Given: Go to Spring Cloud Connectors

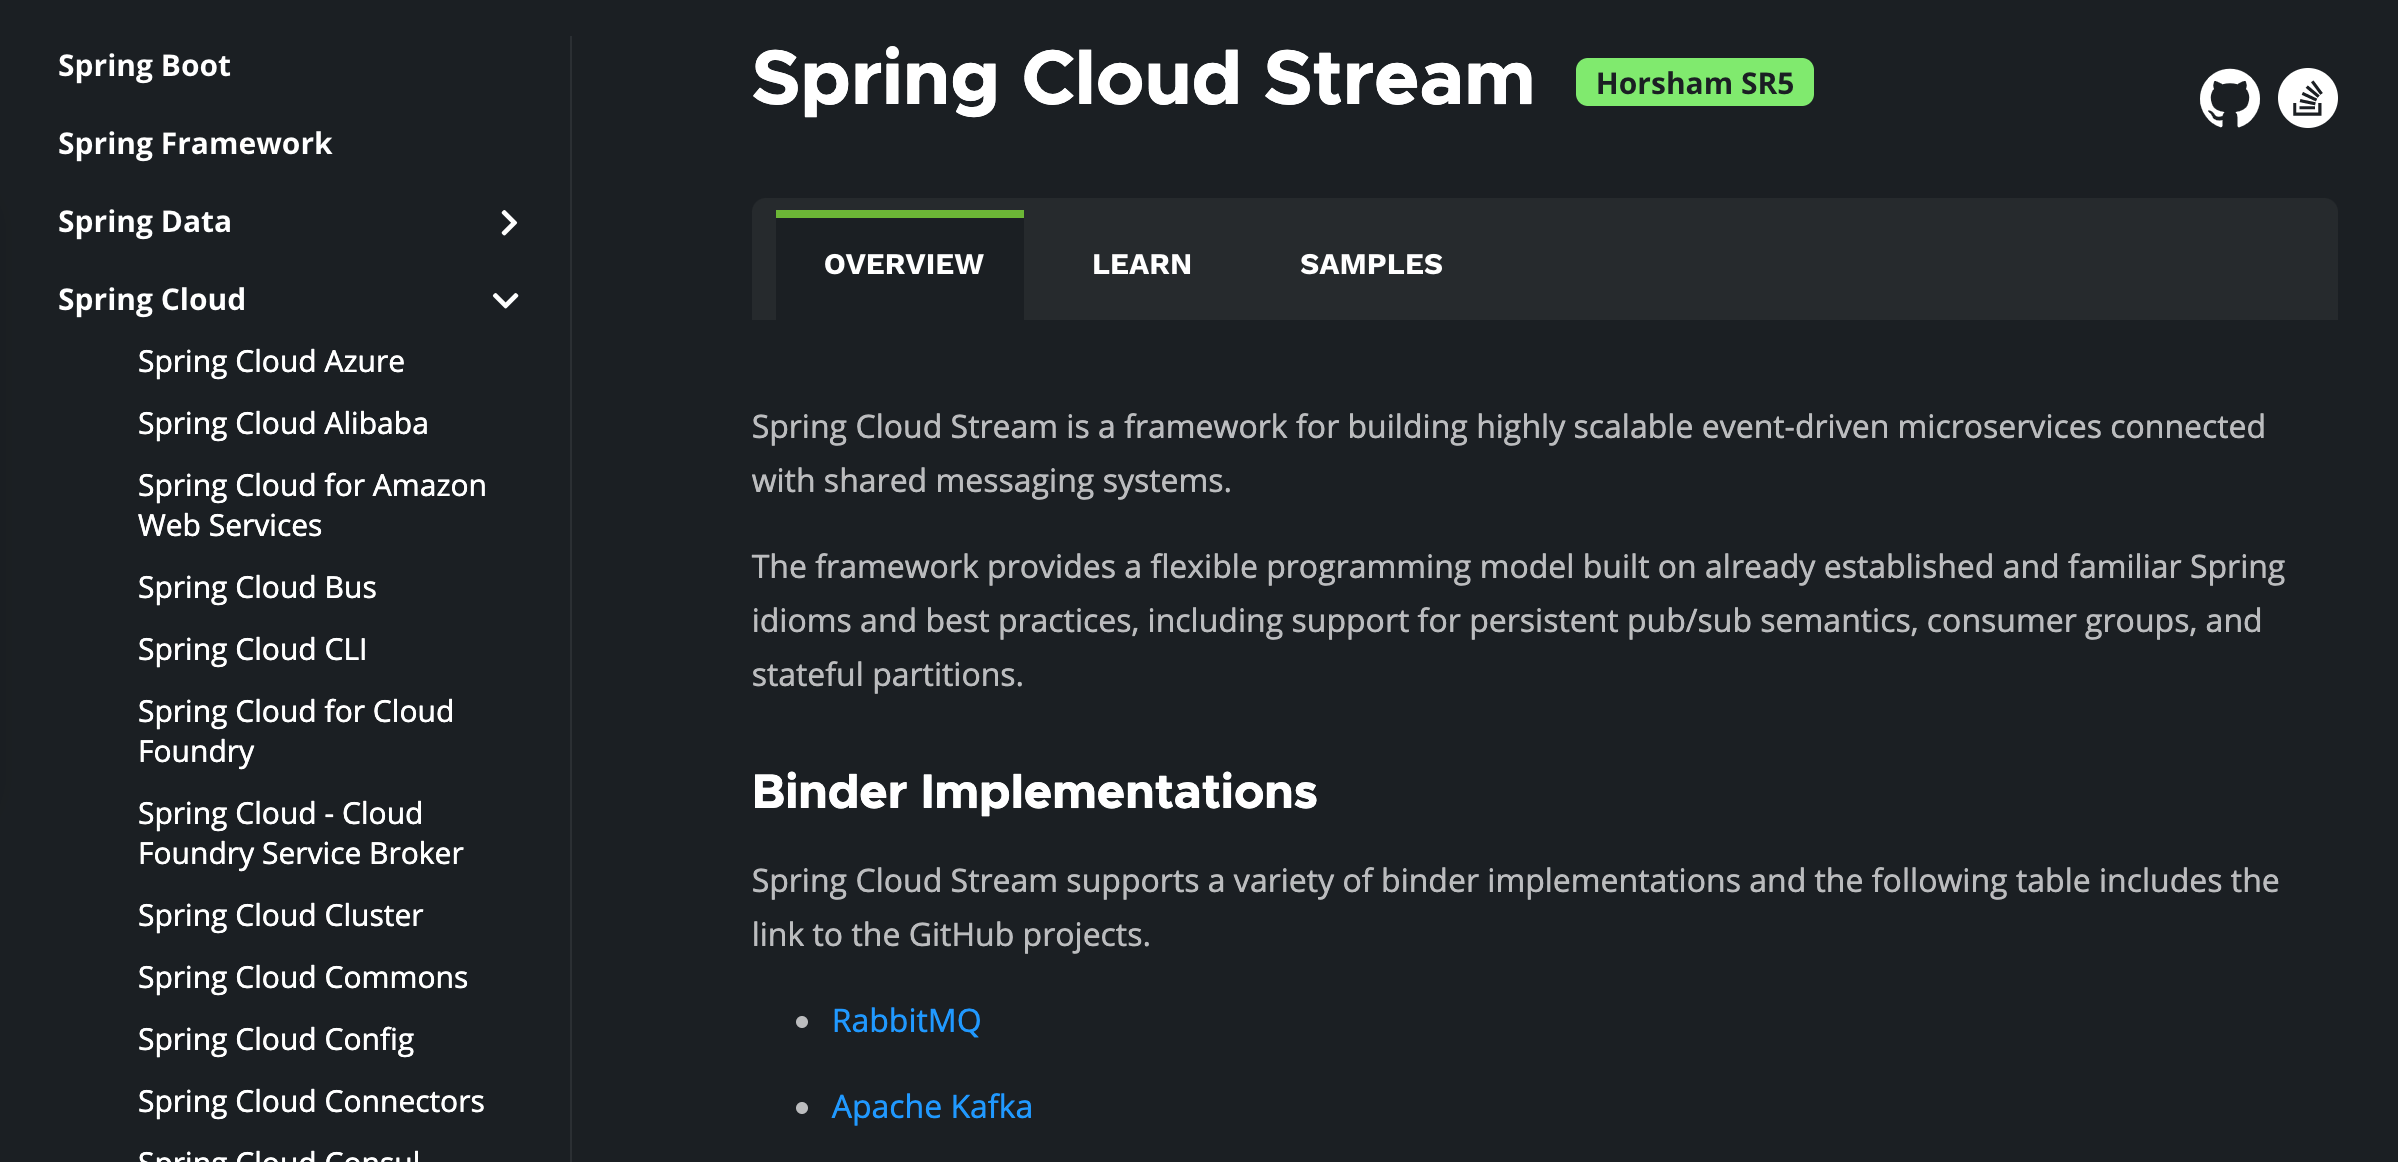Looking at the screenshot, I should 311,1101.
